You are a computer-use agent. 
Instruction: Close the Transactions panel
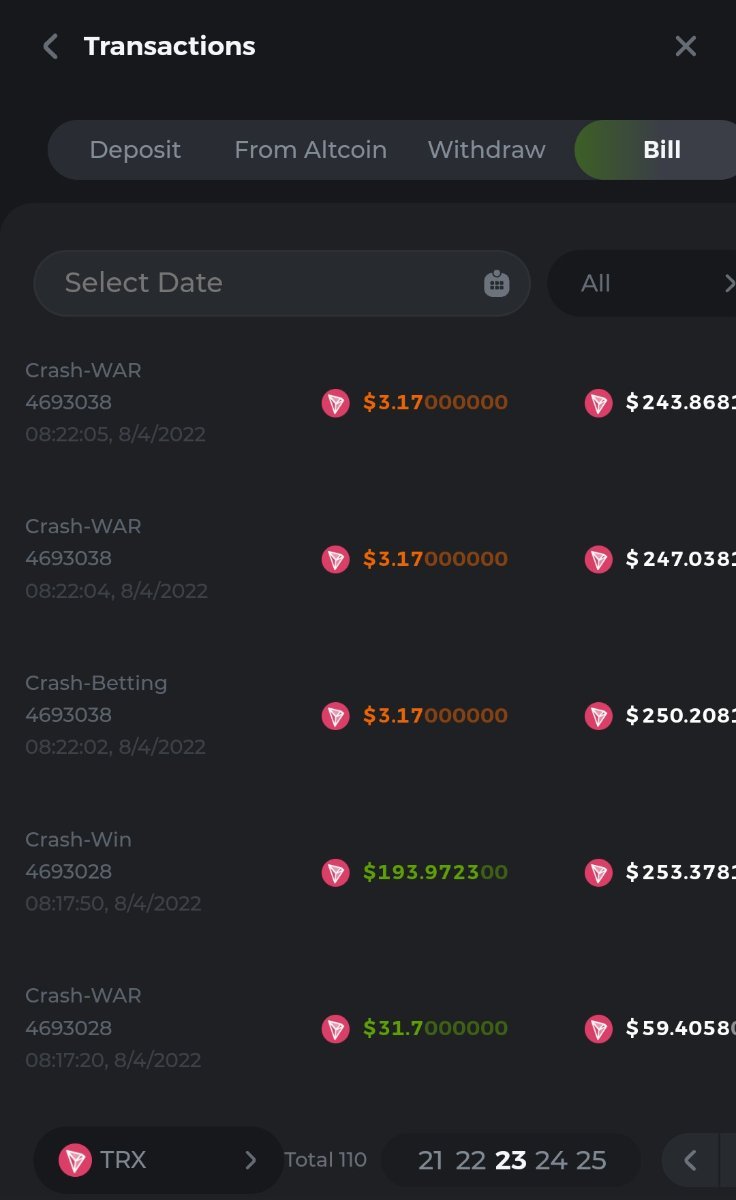coord(685,46)
